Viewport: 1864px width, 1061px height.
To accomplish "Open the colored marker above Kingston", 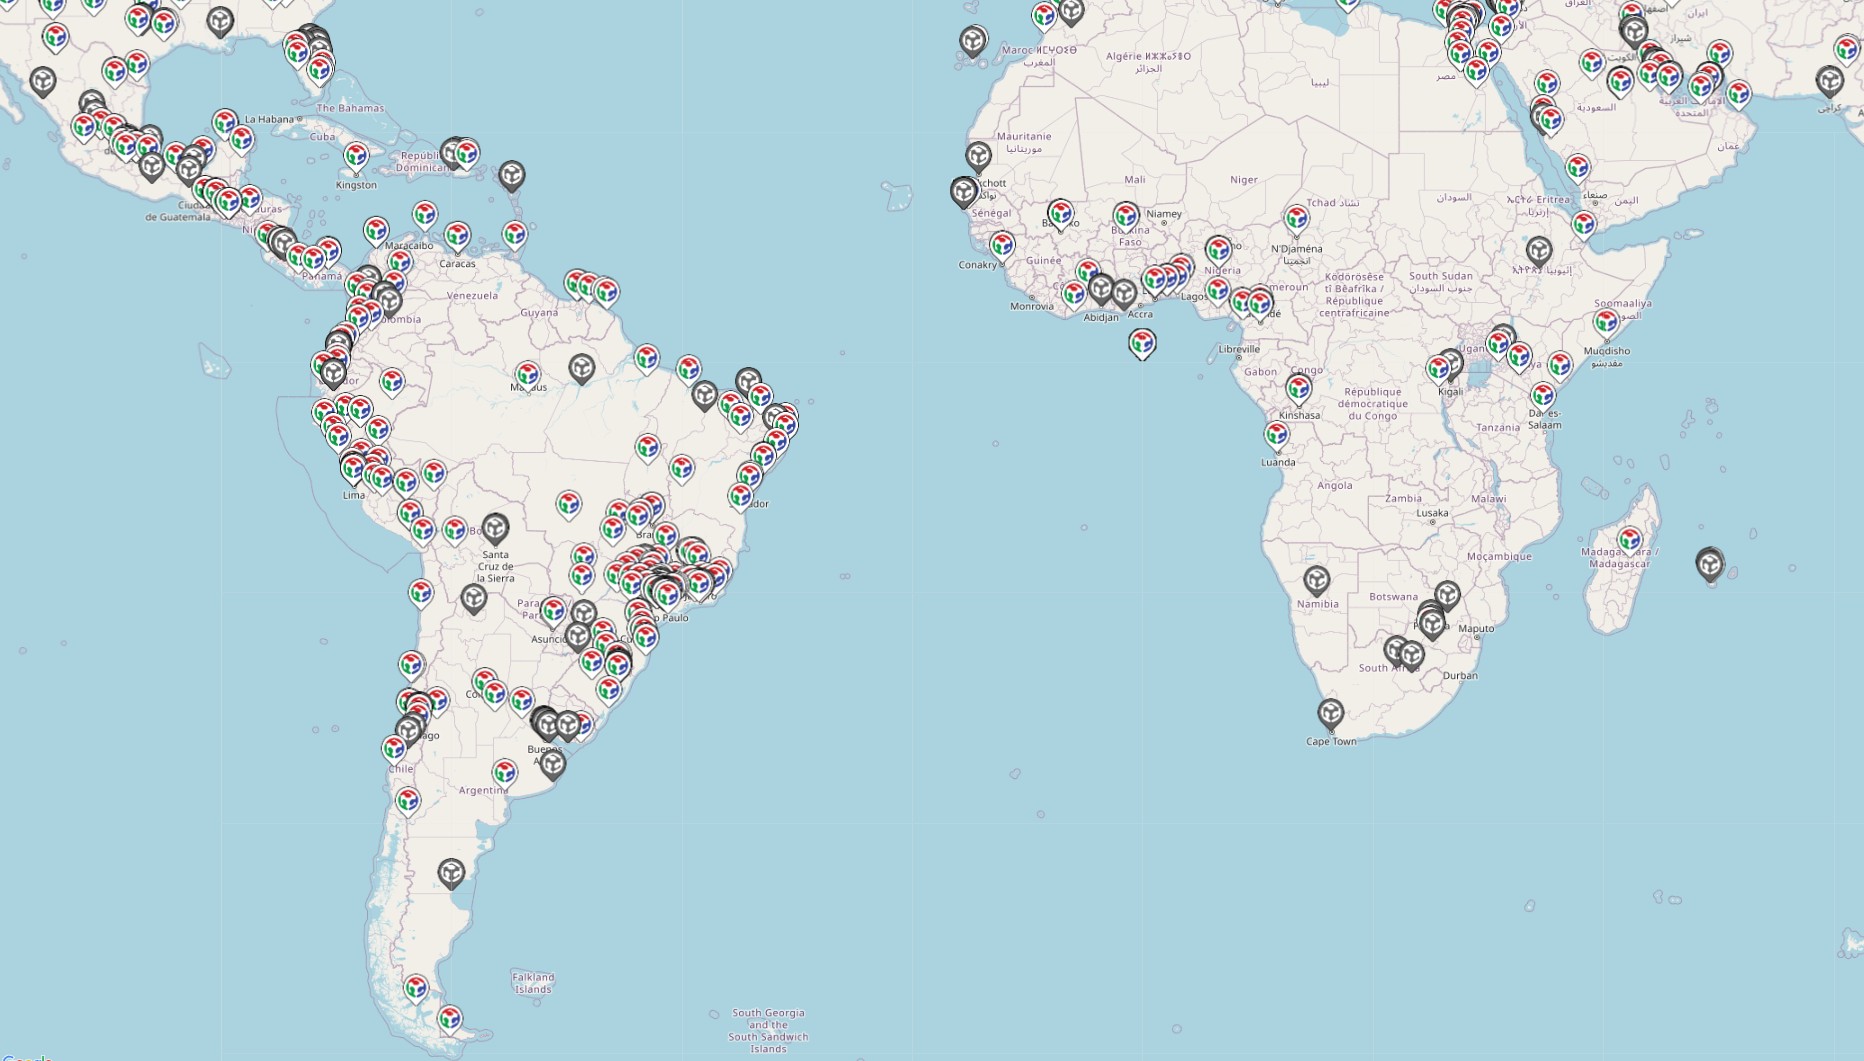I will pos(356,156).
